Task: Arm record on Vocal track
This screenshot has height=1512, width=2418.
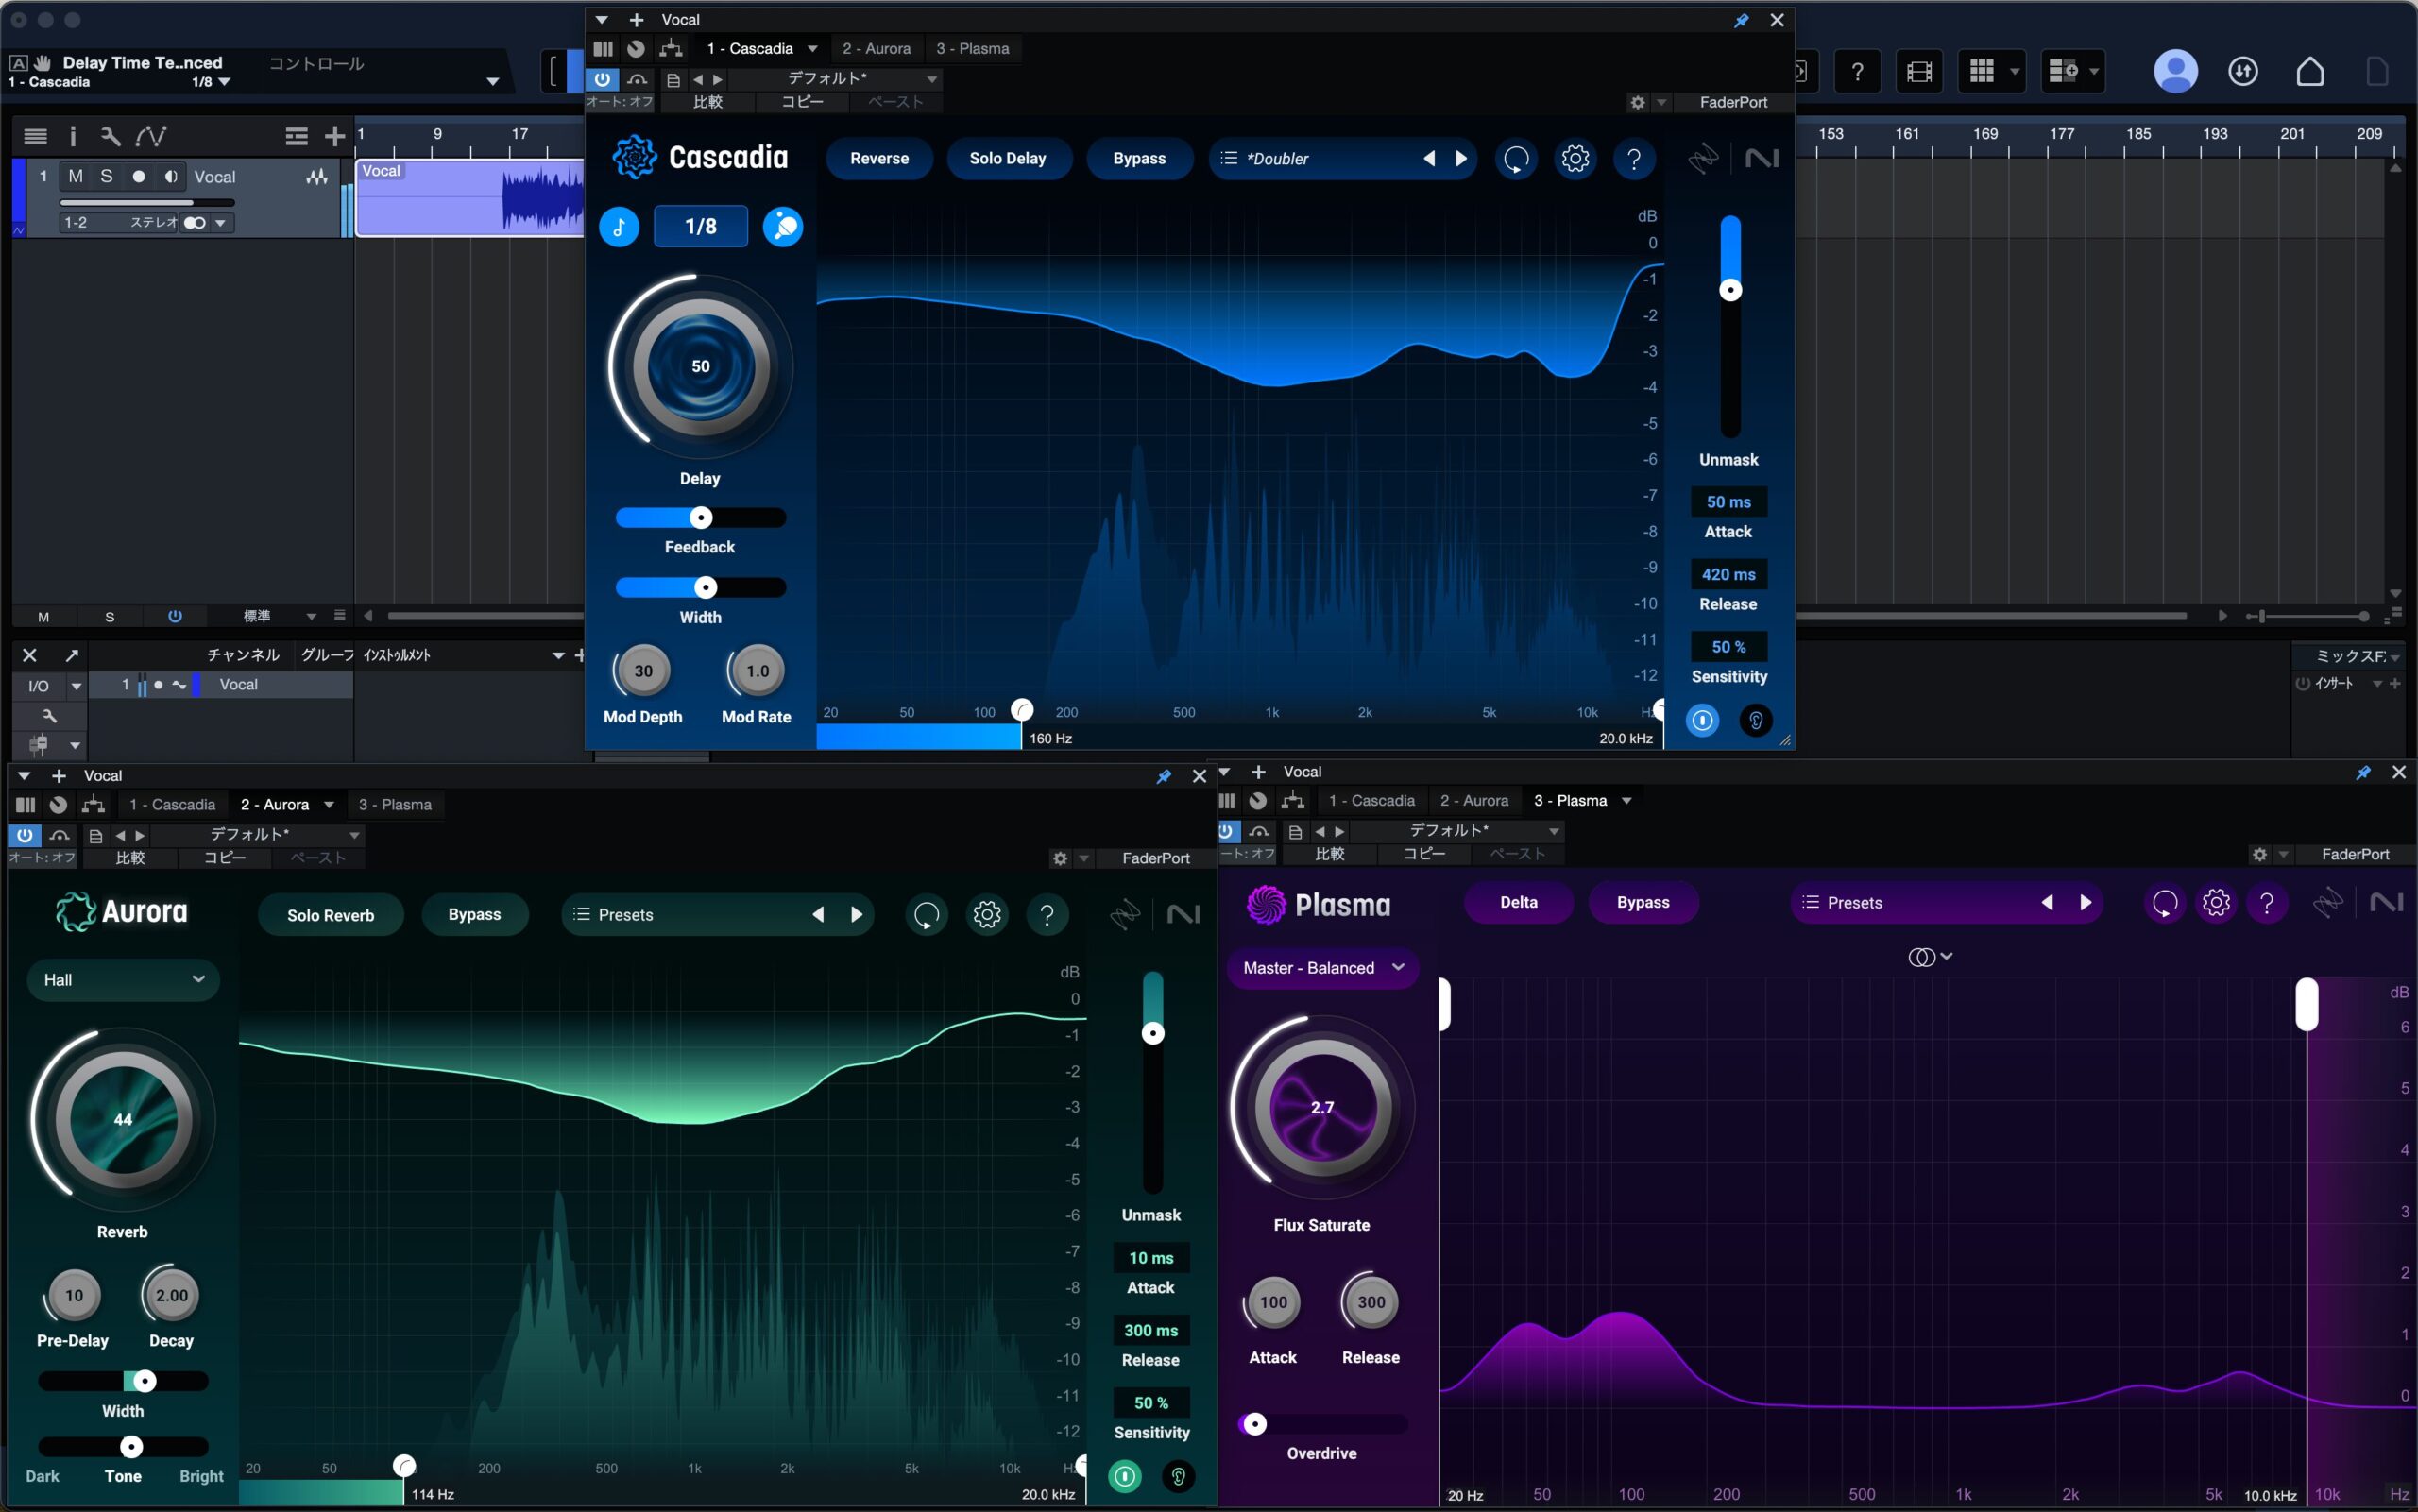Action: coord(139,176)
